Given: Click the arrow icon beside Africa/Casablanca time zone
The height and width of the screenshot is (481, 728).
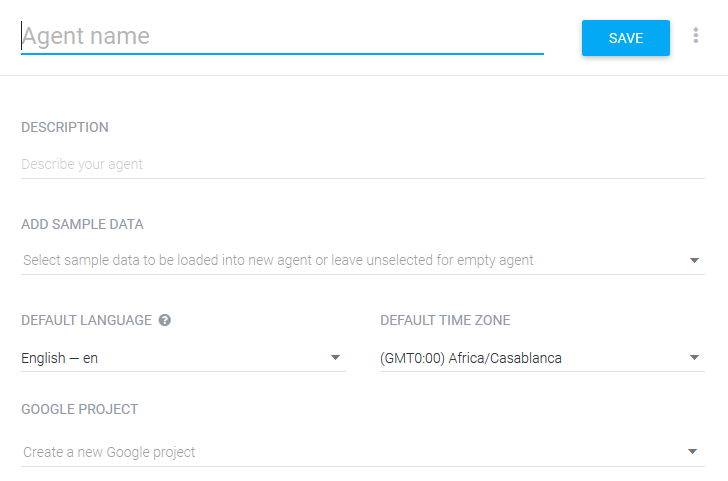Looking at the screenshot, I should tap(694, 358).
